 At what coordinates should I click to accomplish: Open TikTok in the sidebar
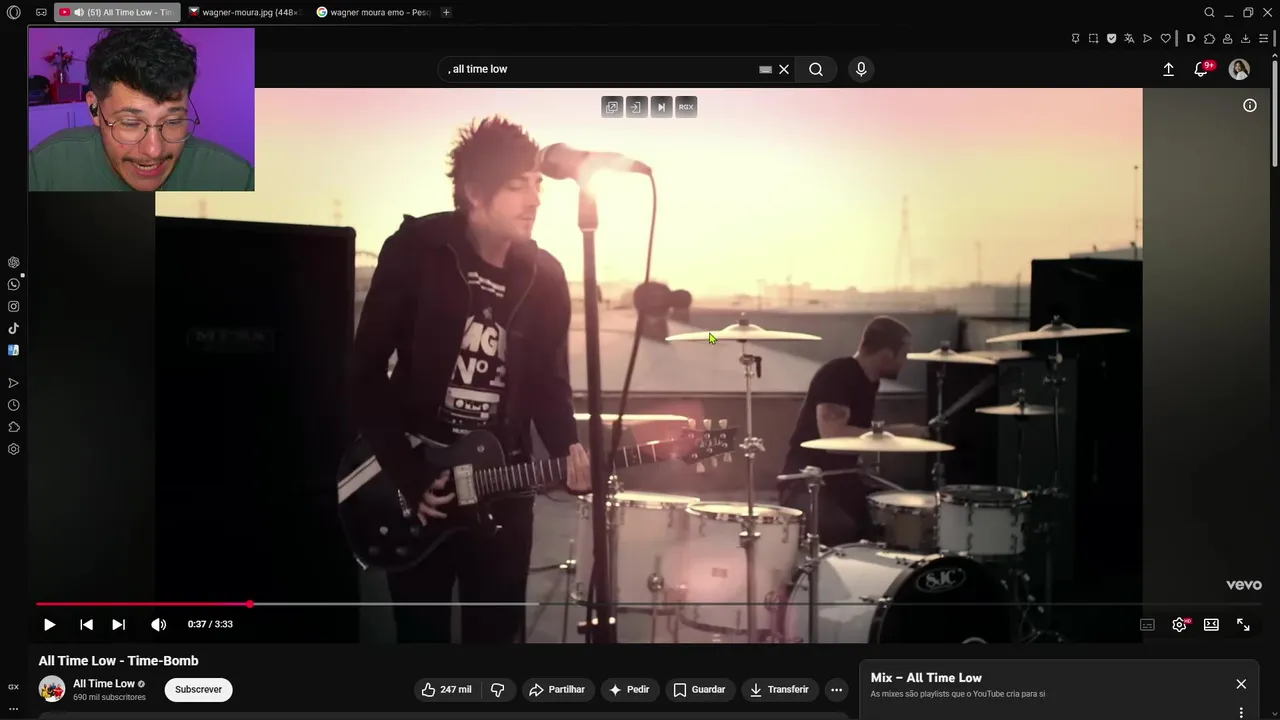point(13,328)
